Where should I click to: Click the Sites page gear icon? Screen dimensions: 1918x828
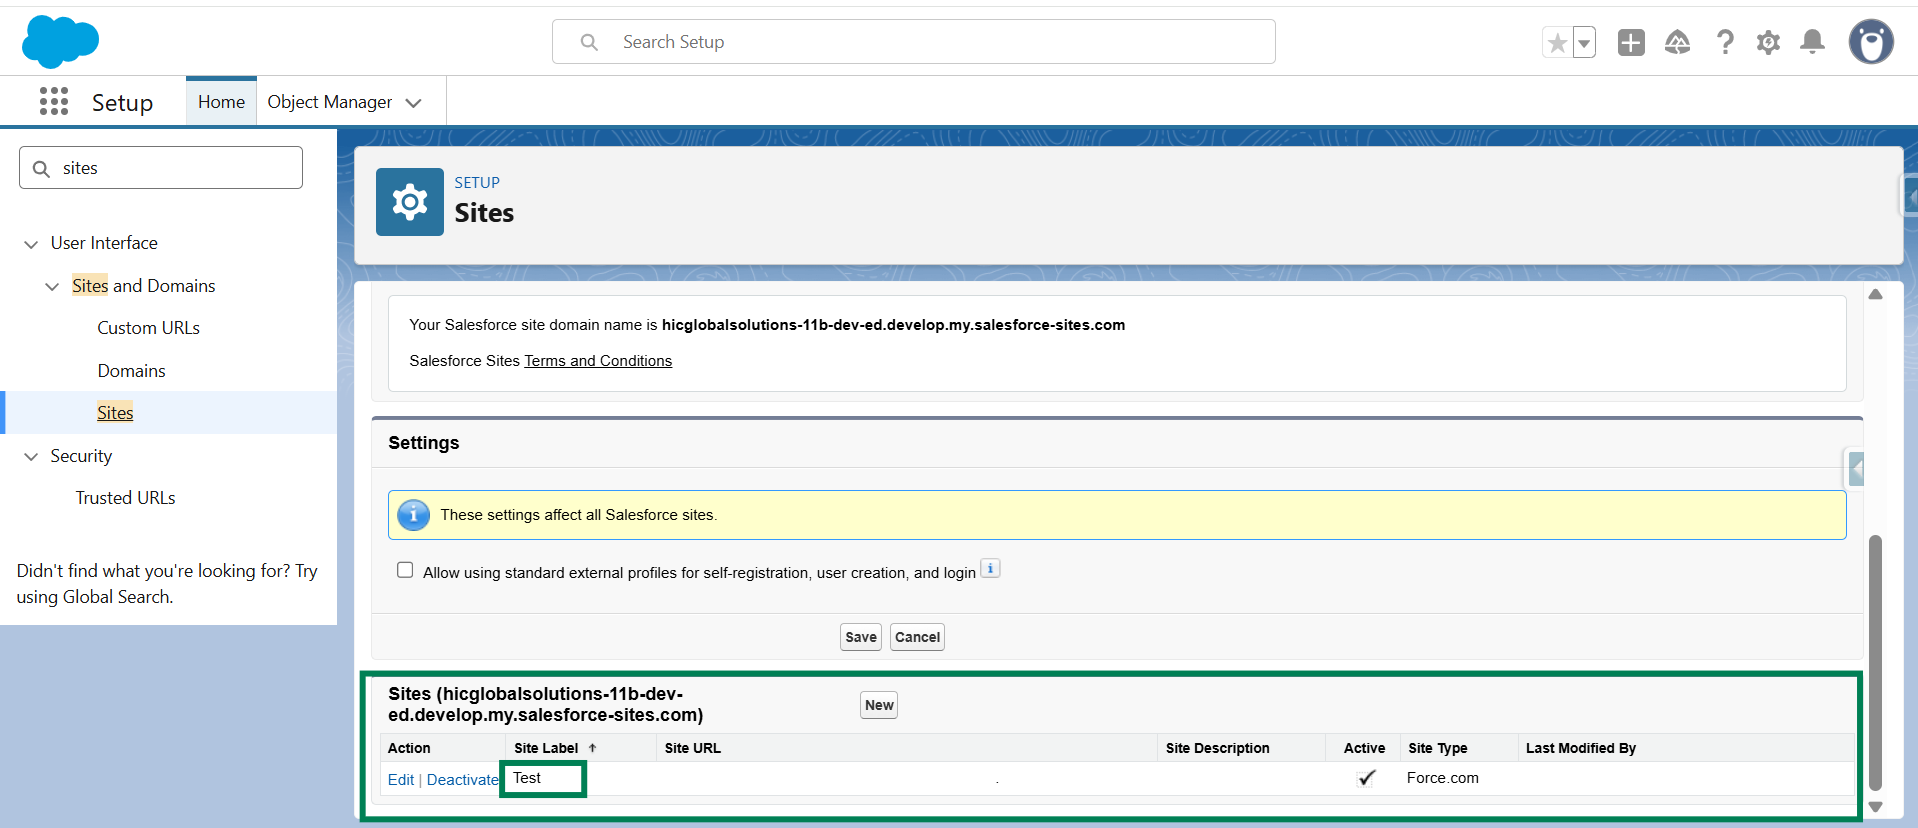tap(410, 202)
